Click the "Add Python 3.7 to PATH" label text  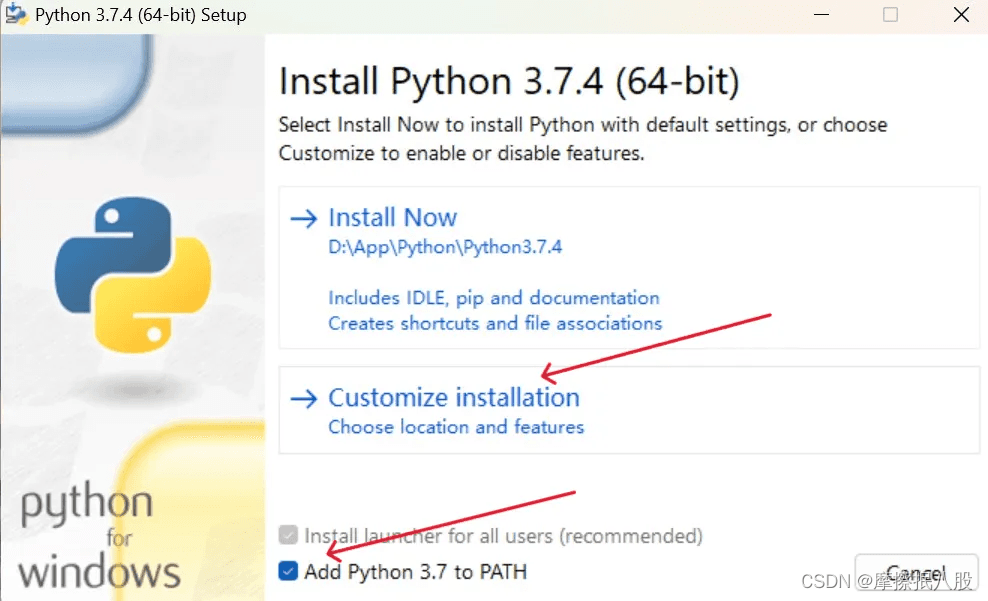pyautogui.click(x=415, y=572)
